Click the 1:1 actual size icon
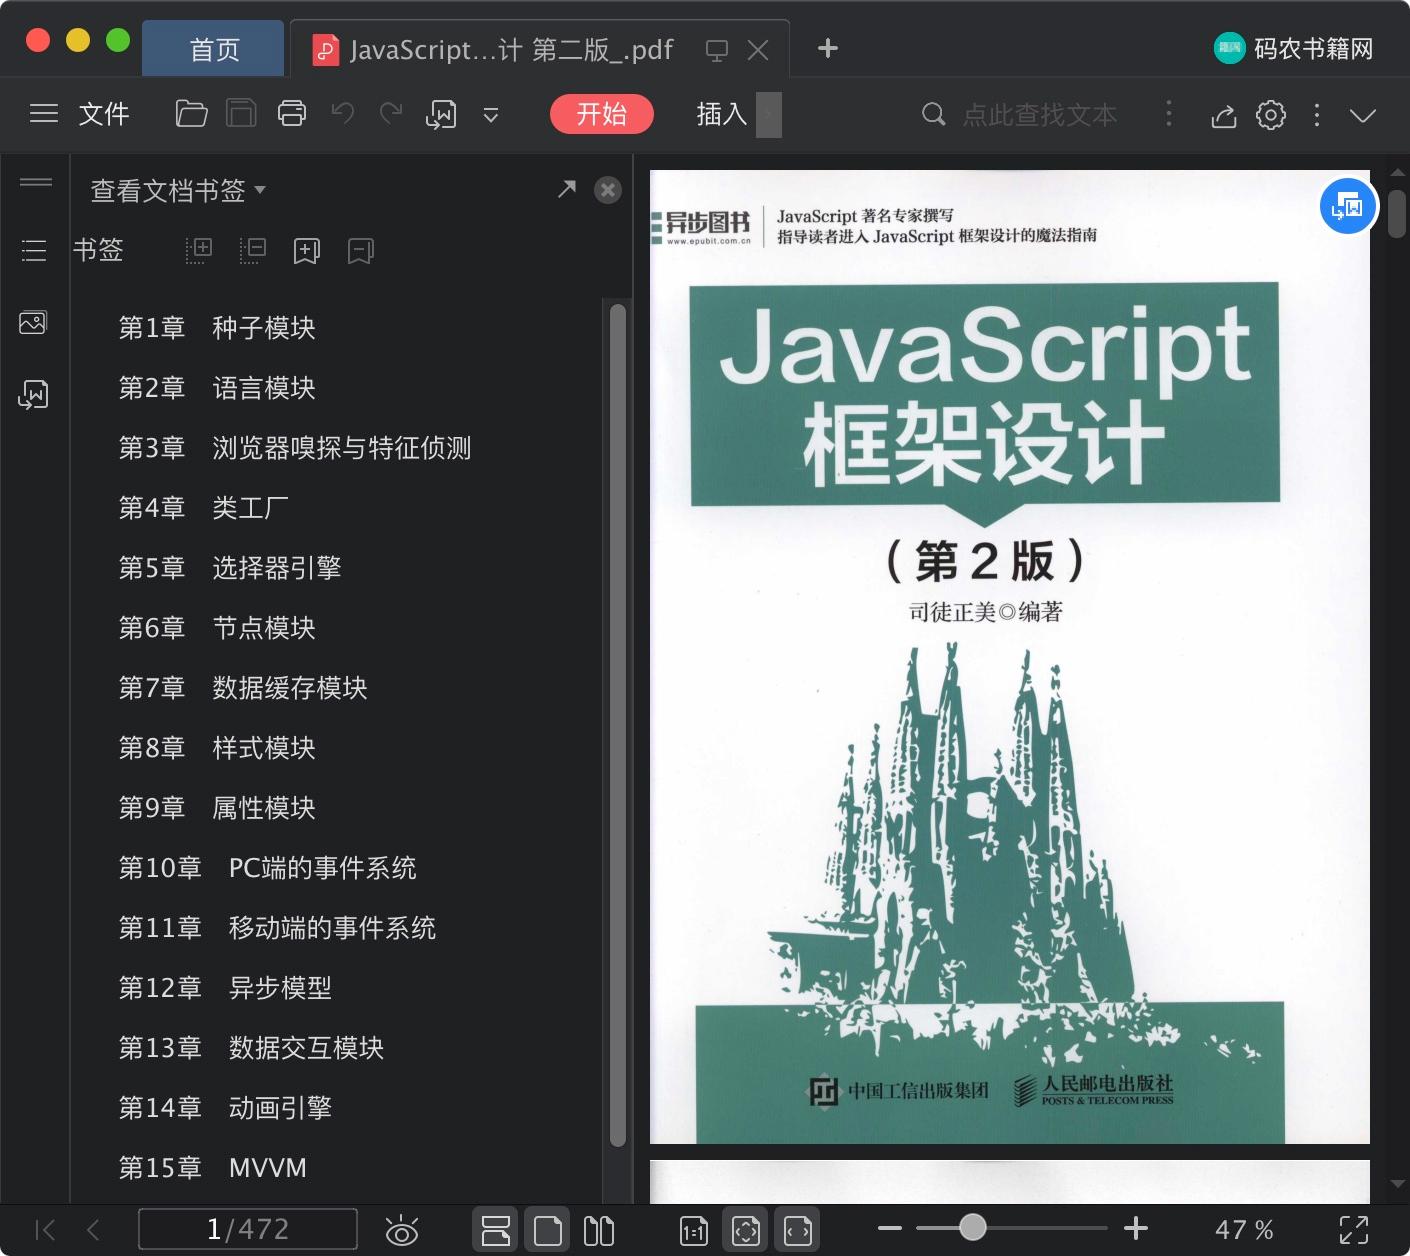The height and width of the screenshot is (1256, 1410). [x=693, y=1231]
